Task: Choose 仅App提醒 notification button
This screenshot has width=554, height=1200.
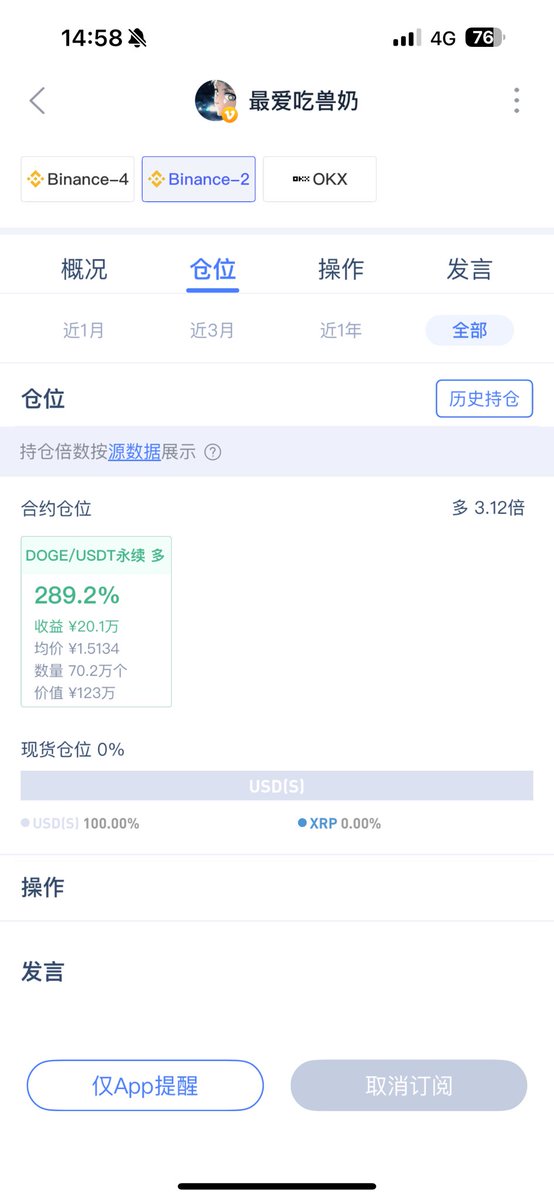Action: click(145, 1086)
